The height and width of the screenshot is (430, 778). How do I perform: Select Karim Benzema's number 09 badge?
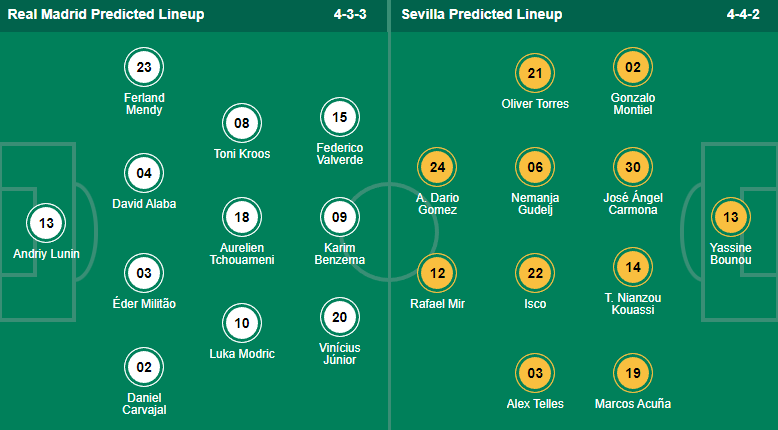pyautogui.click(x=340, y=215)
